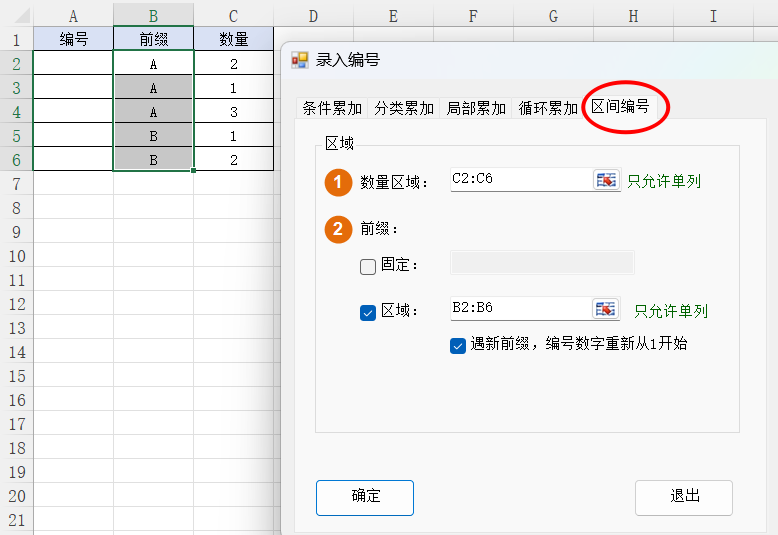The width and height of the screenshot is (778, 535).
Task: Open the 局部累加 tab
Action: tap(476, 108)
